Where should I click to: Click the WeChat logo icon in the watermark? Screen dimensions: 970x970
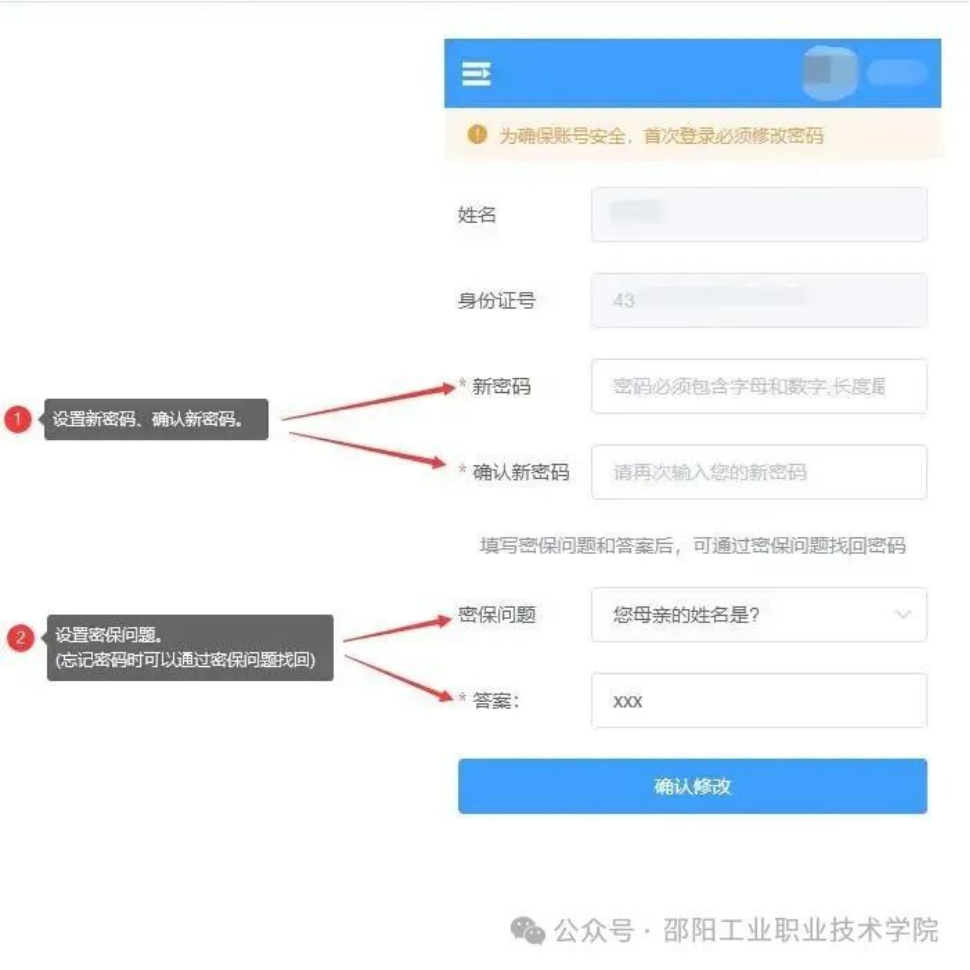pyautogui.click(x=527, y=930)
